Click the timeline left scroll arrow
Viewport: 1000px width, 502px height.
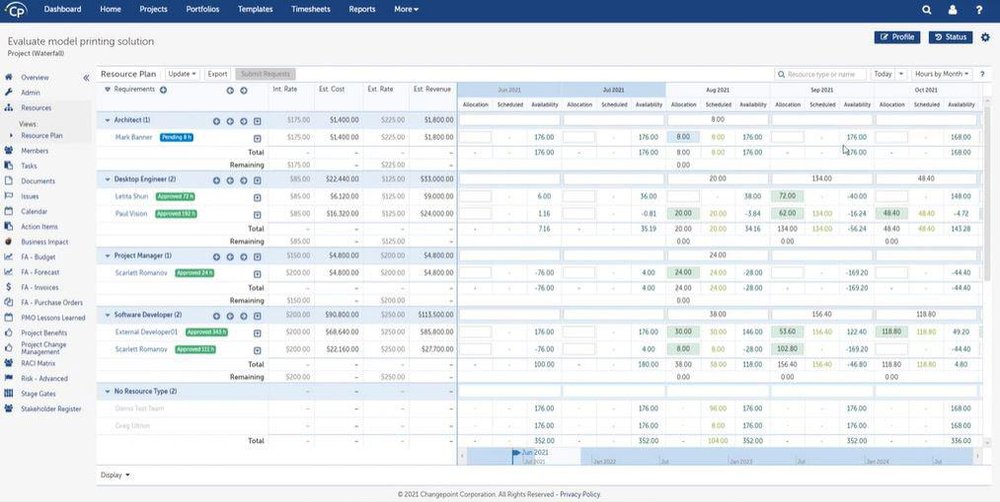[463, 456]
